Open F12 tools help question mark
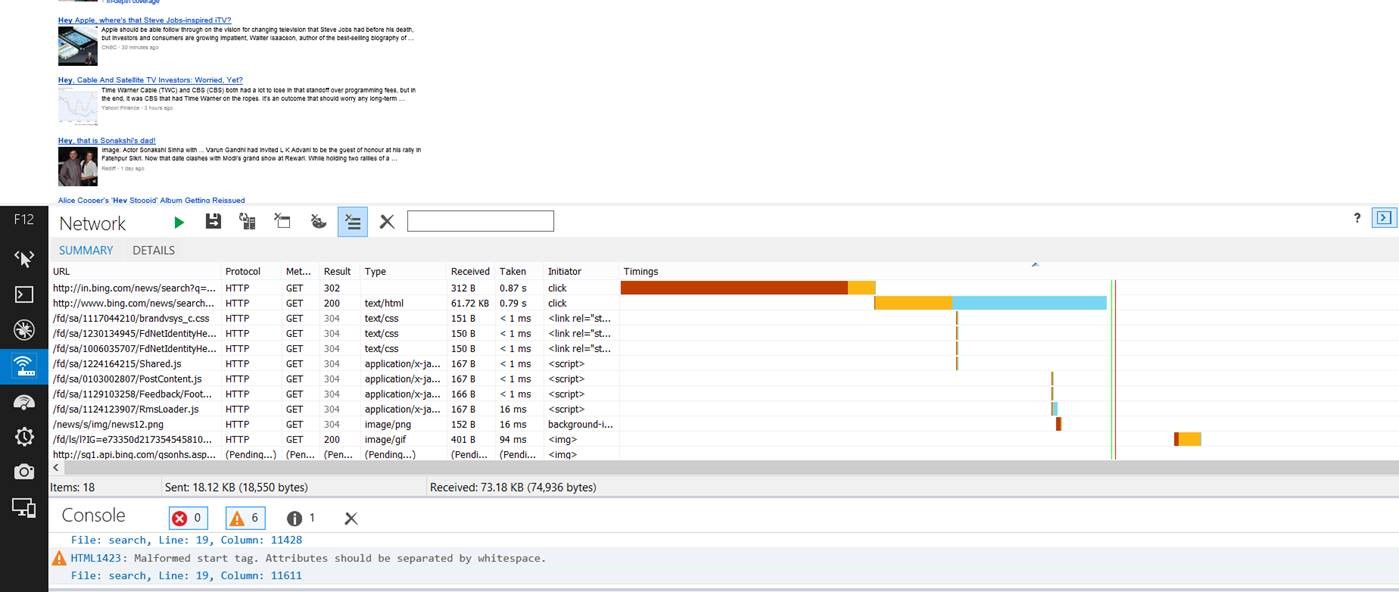The width and height of the screenshot is (1399, 592). tap(1357, 217)
